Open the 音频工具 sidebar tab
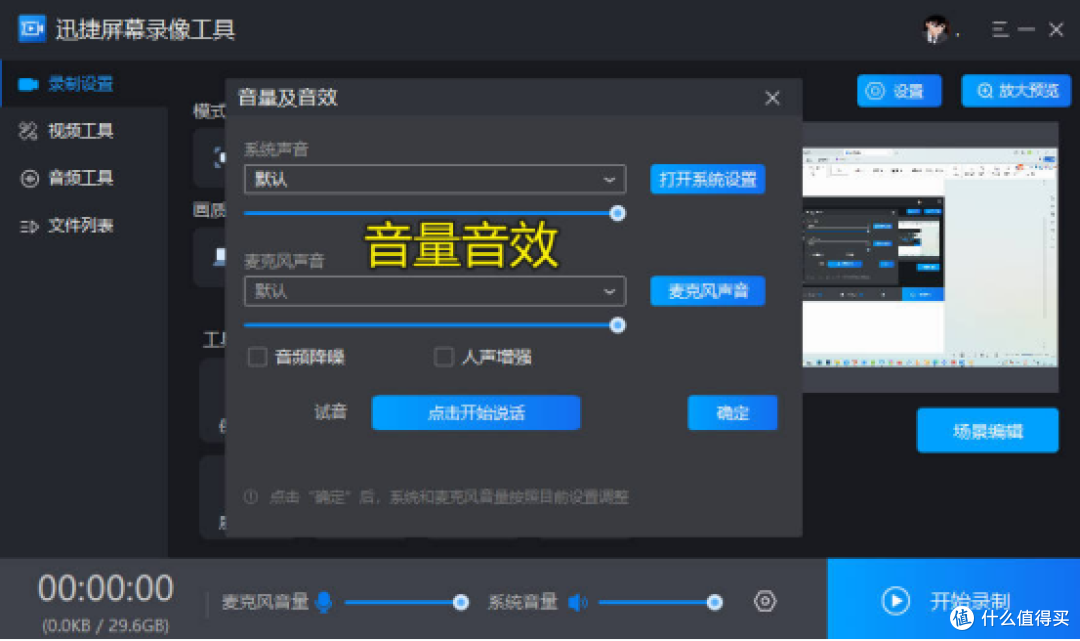1080x641 pixels. pos(67,178)
